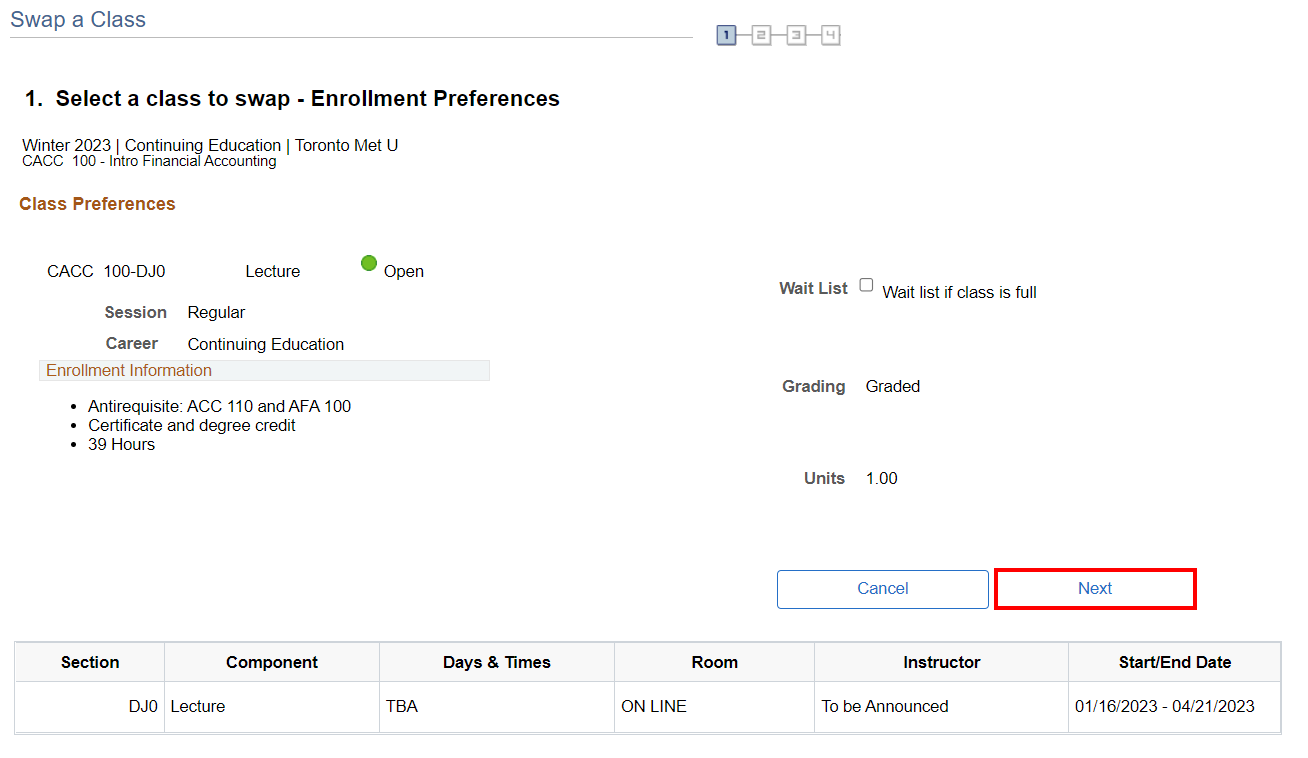Click the Section column header
The image size is (1308, 758).
pyautogui.click(x=90, y=662)
